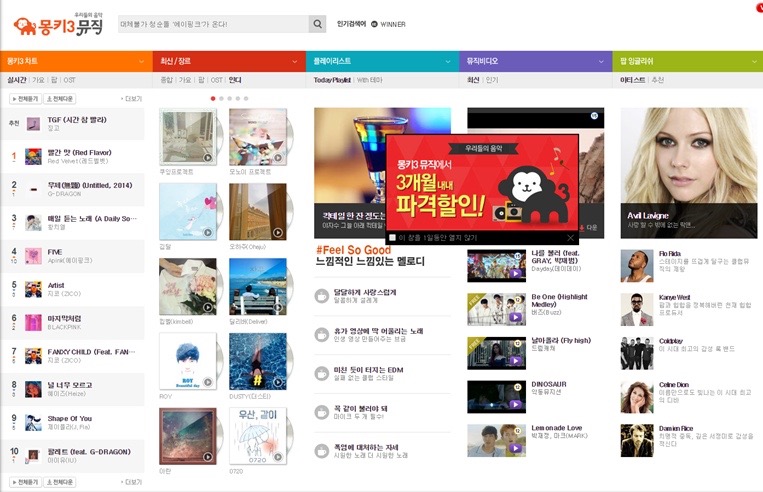Open chart song Shape Of You
The height and width of the screenshot is (492, 763).
(x=70, y=418)
